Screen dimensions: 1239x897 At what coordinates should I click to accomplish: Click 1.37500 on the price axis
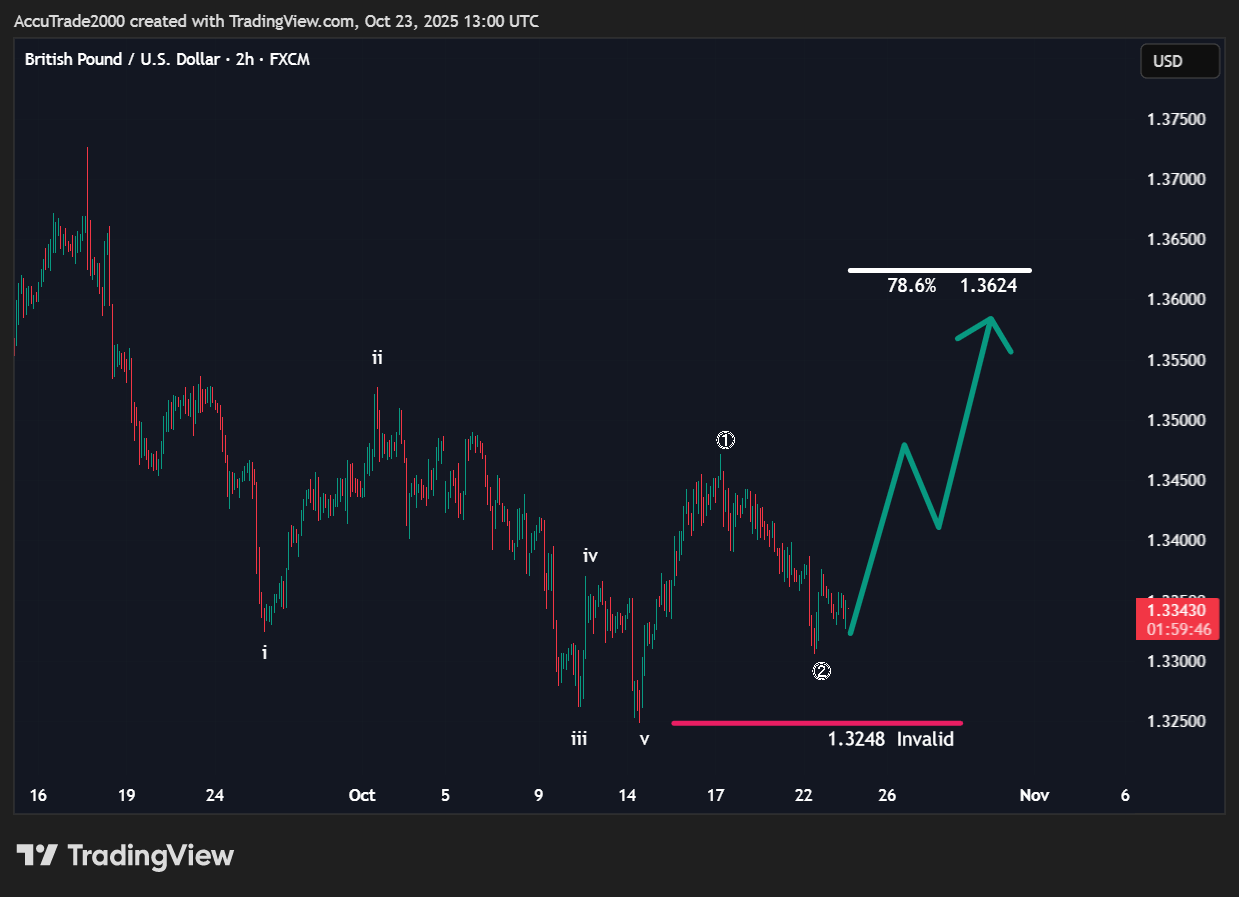[x=1176, y=119]
